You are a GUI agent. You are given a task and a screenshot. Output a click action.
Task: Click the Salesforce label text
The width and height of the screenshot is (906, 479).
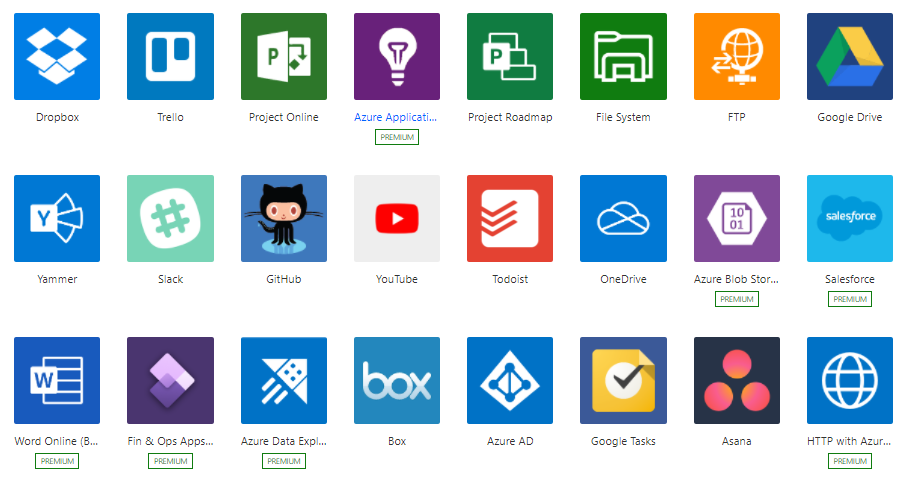click(x=850, y=279)
